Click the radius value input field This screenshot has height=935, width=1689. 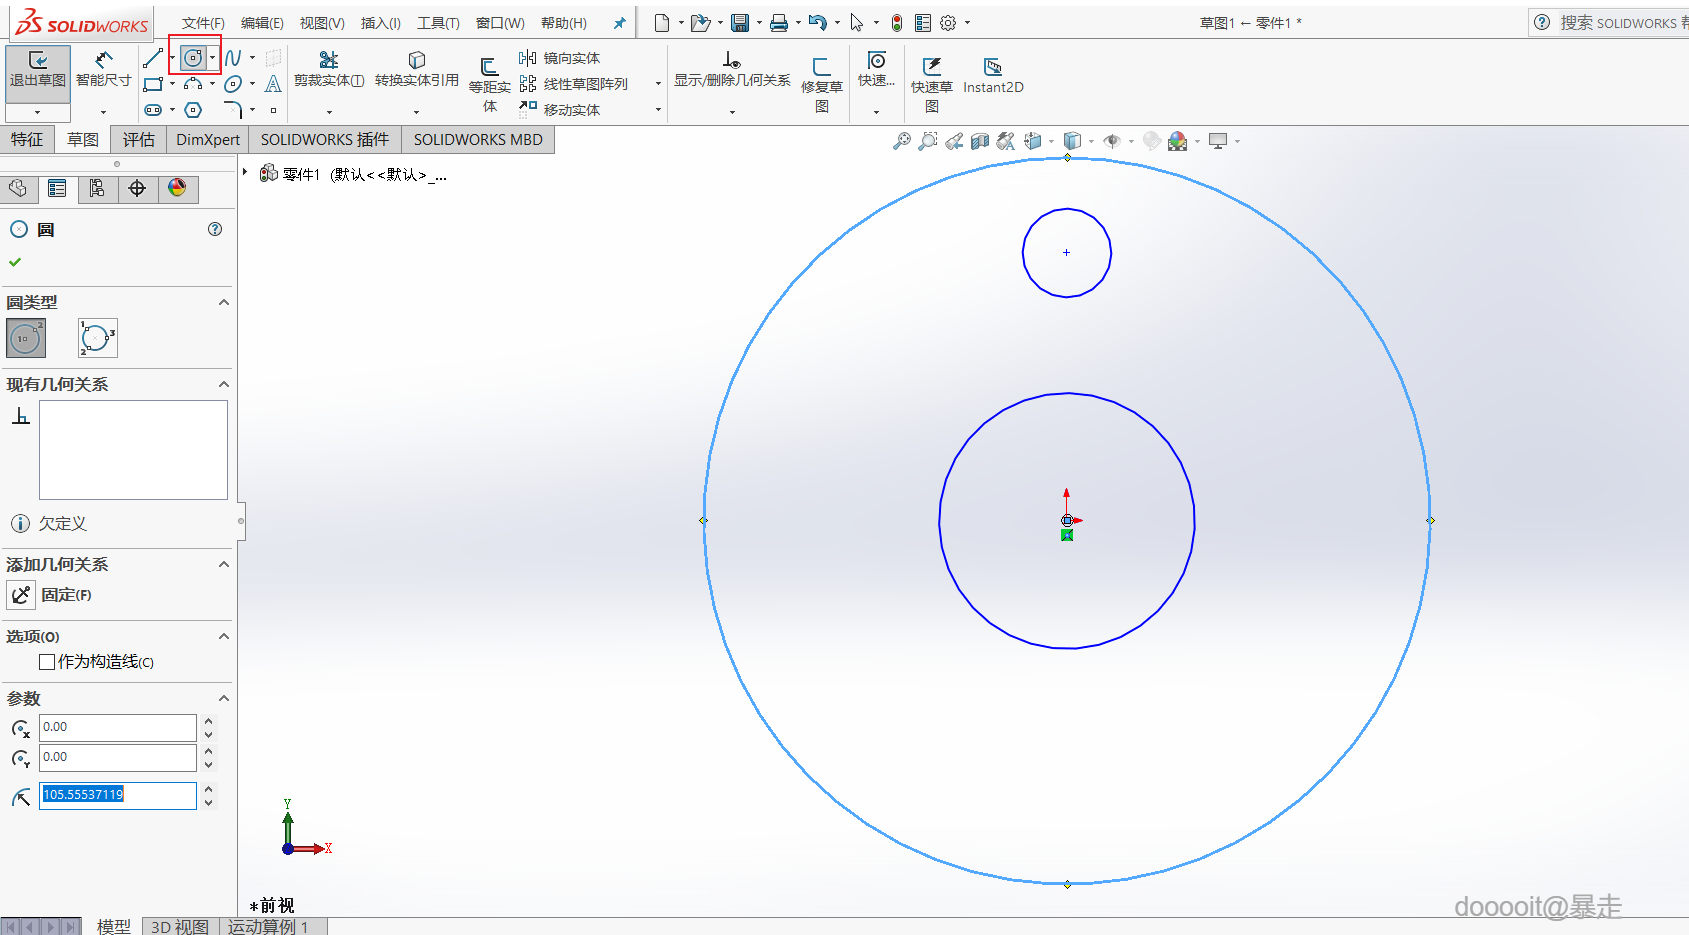tap(117, 795)
